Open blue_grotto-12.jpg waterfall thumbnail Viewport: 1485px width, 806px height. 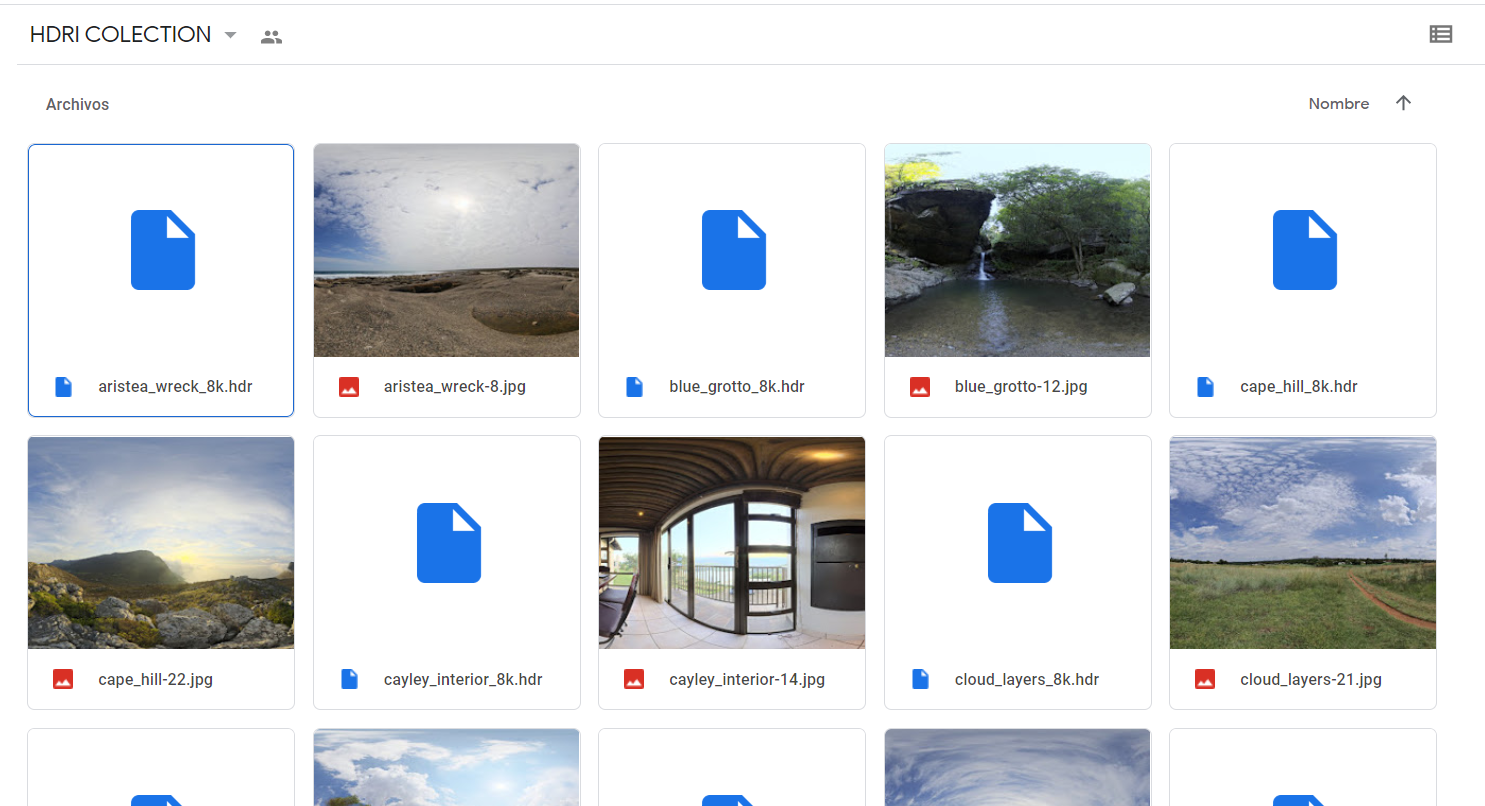[x=1018, y=250]
